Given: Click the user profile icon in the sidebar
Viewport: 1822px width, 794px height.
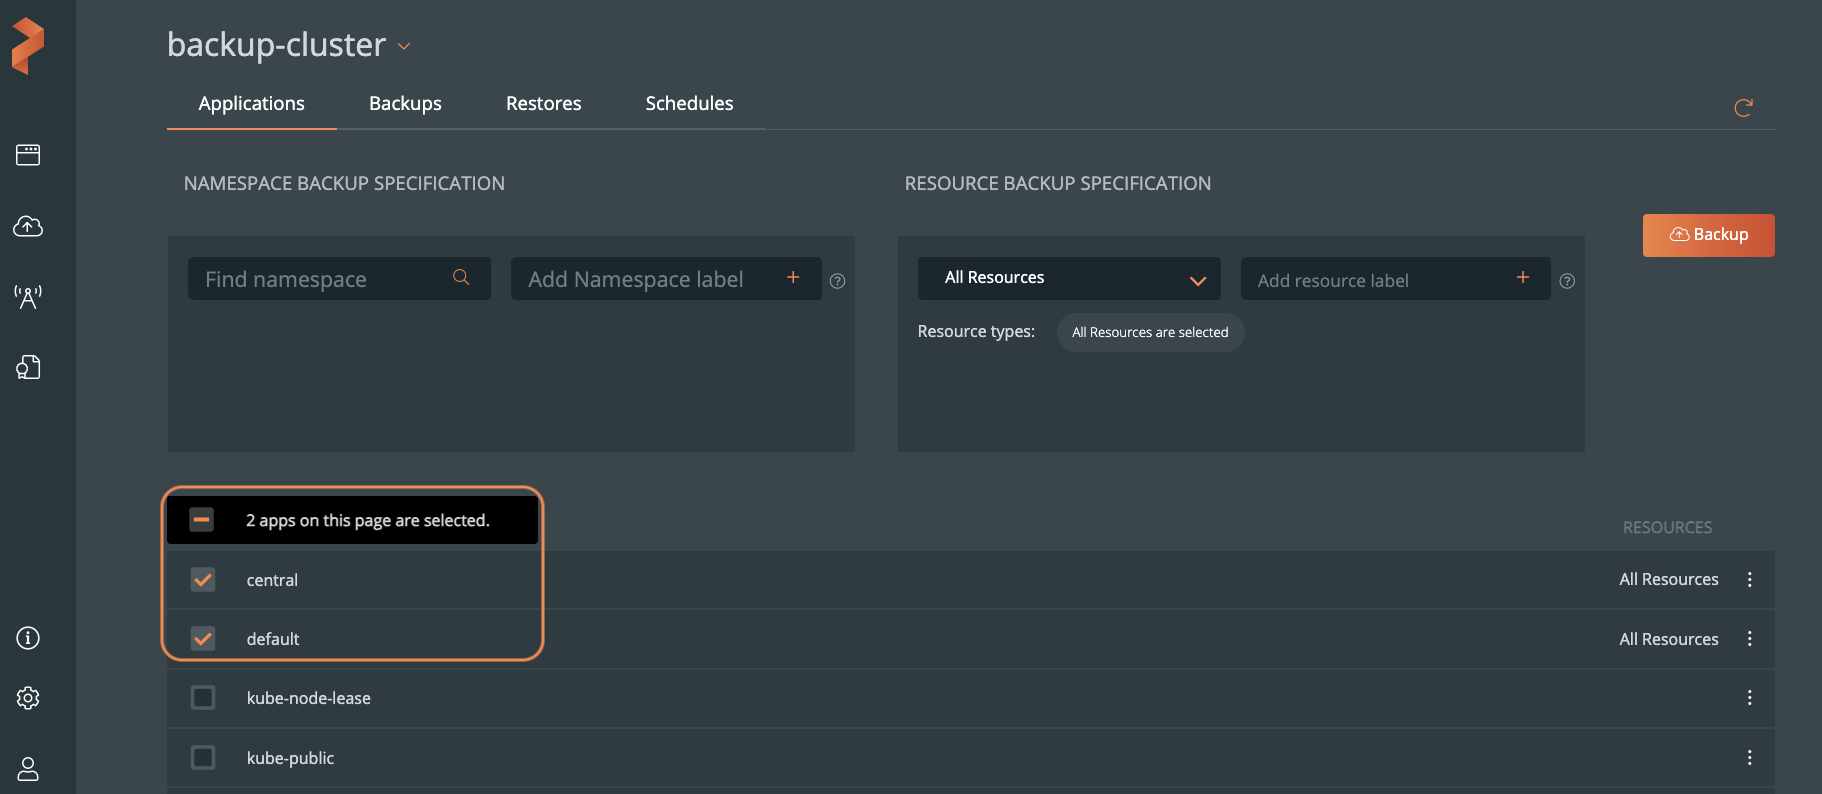Looking at the screenshot, I should pos(28,768).
